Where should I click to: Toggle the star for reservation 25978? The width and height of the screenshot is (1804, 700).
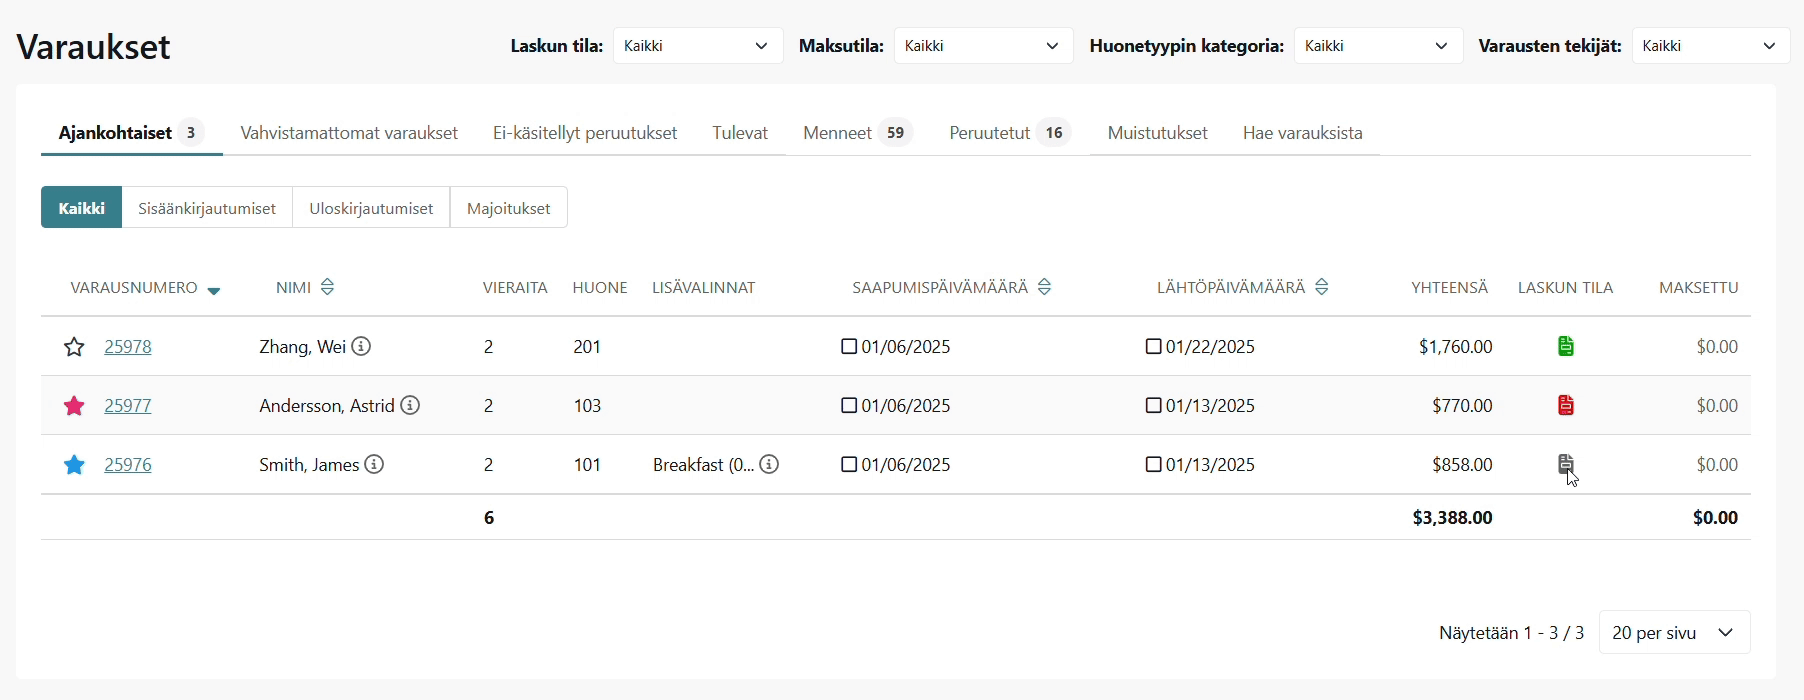[x=74, y=347]
